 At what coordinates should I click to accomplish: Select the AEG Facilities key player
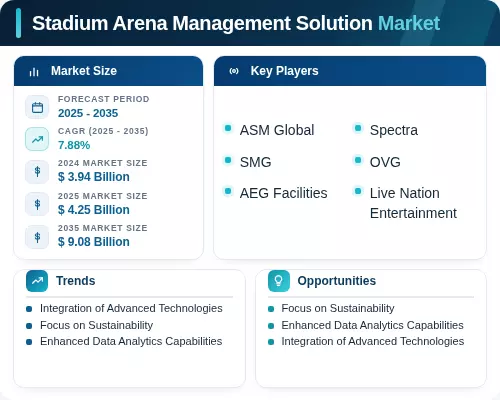(x=284, y=193)
